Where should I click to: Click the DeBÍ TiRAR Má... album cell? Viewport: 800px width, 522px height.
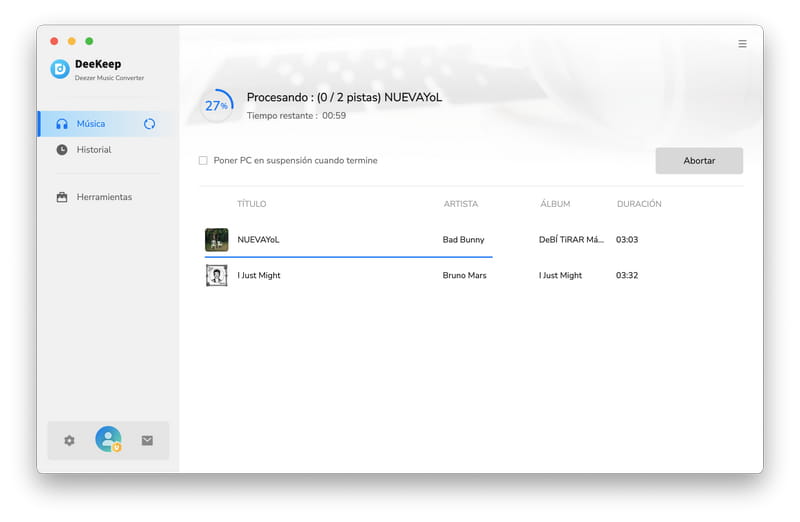(571, 240)
